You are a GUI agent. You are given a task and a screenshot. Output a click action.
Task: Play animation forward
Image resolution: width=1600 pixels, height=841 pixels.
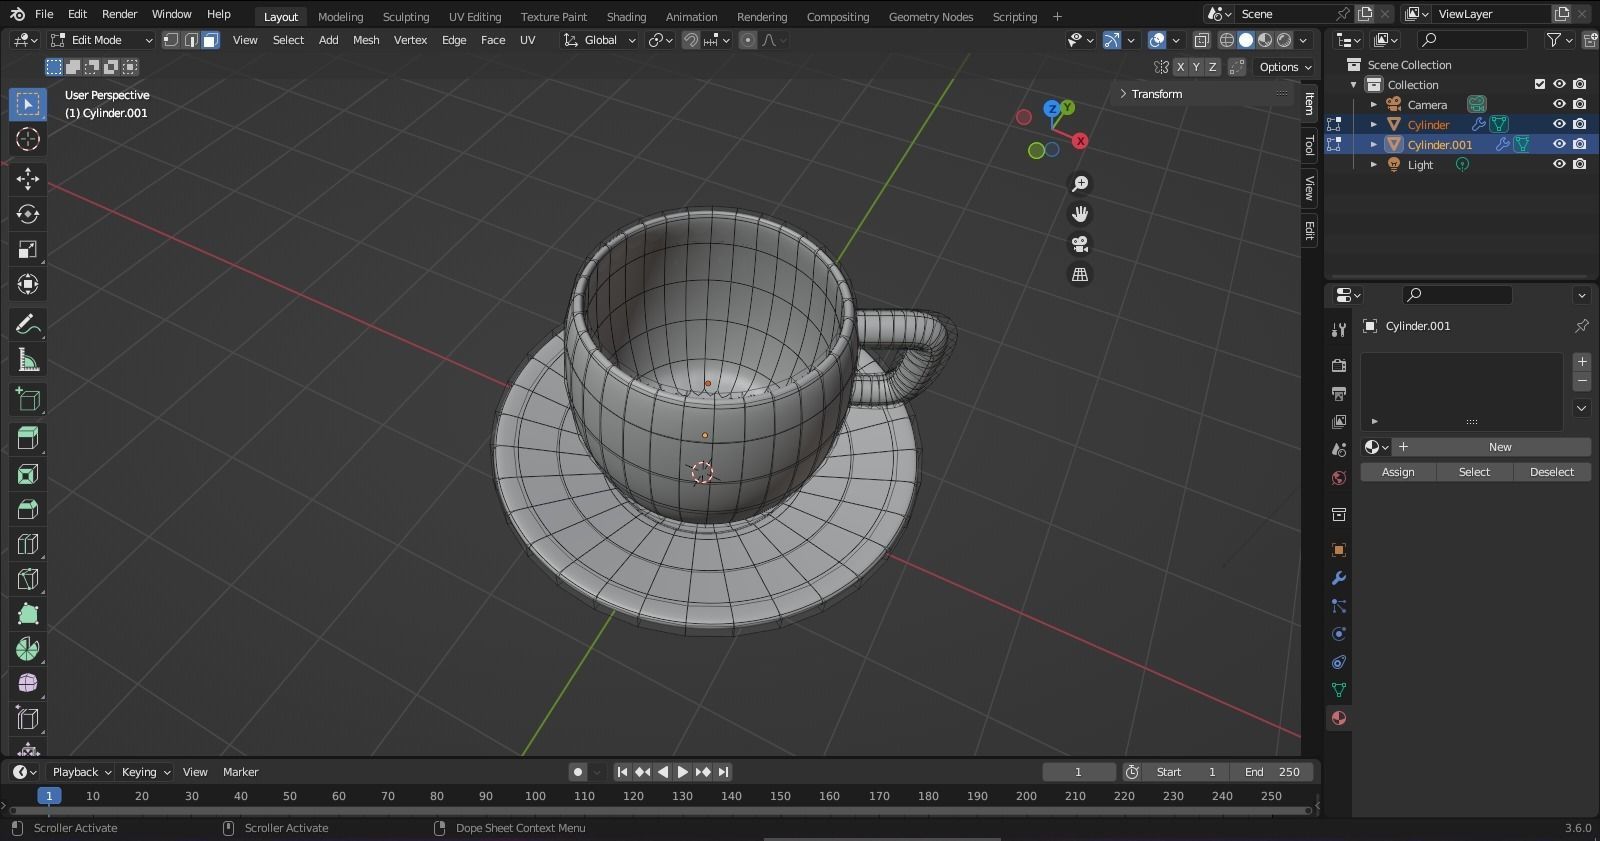682,772
